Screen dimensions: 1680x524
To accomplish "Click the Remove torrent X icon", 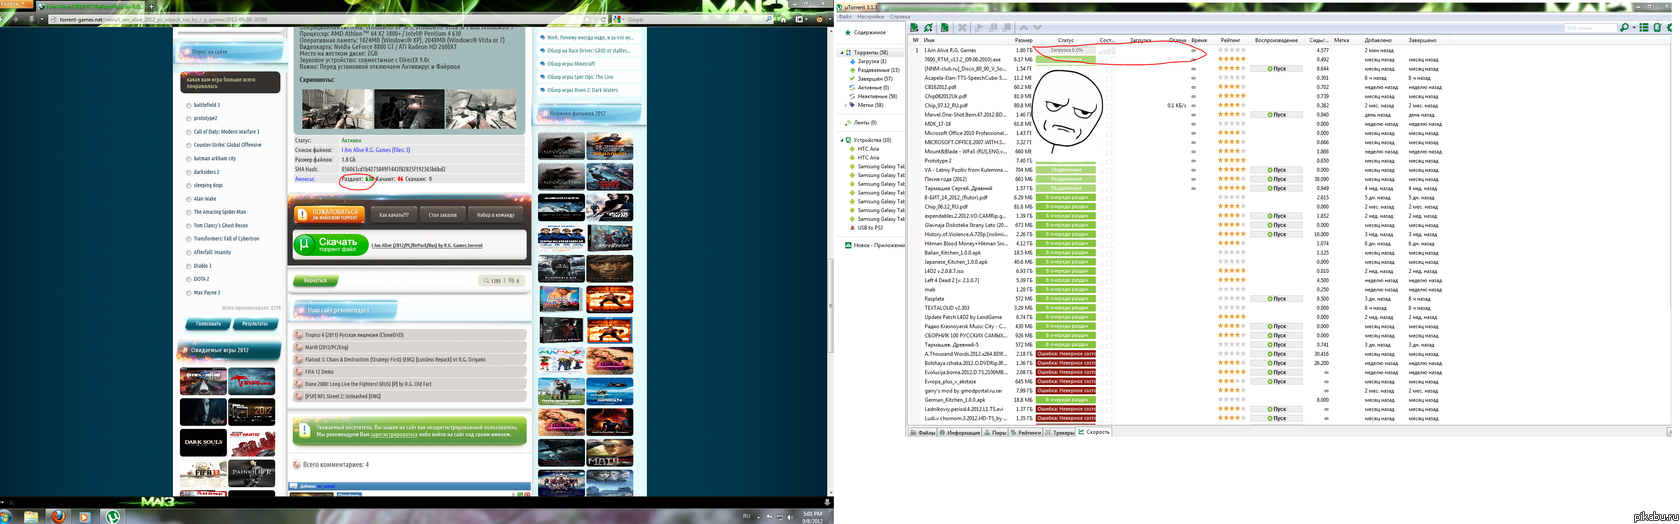I will pos(962,27).
